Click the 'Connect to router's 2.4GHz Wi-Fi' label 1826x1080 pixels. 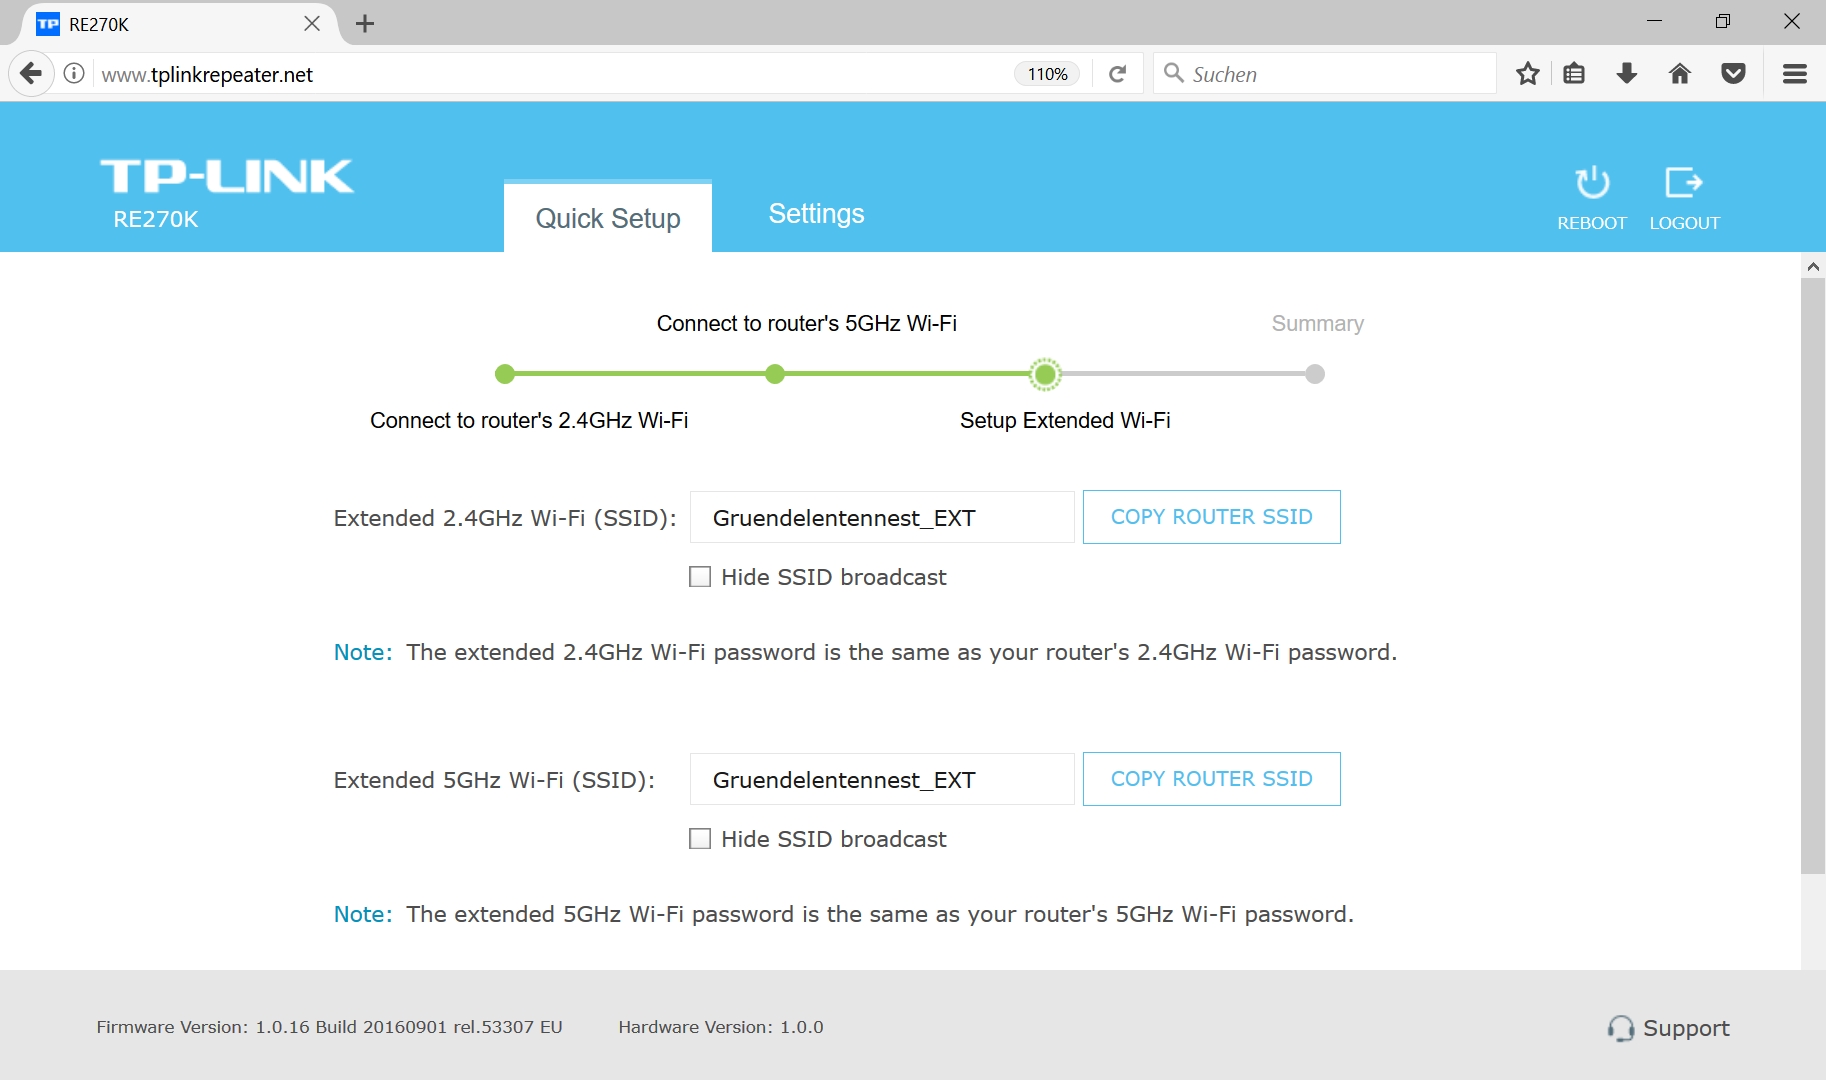529,420
